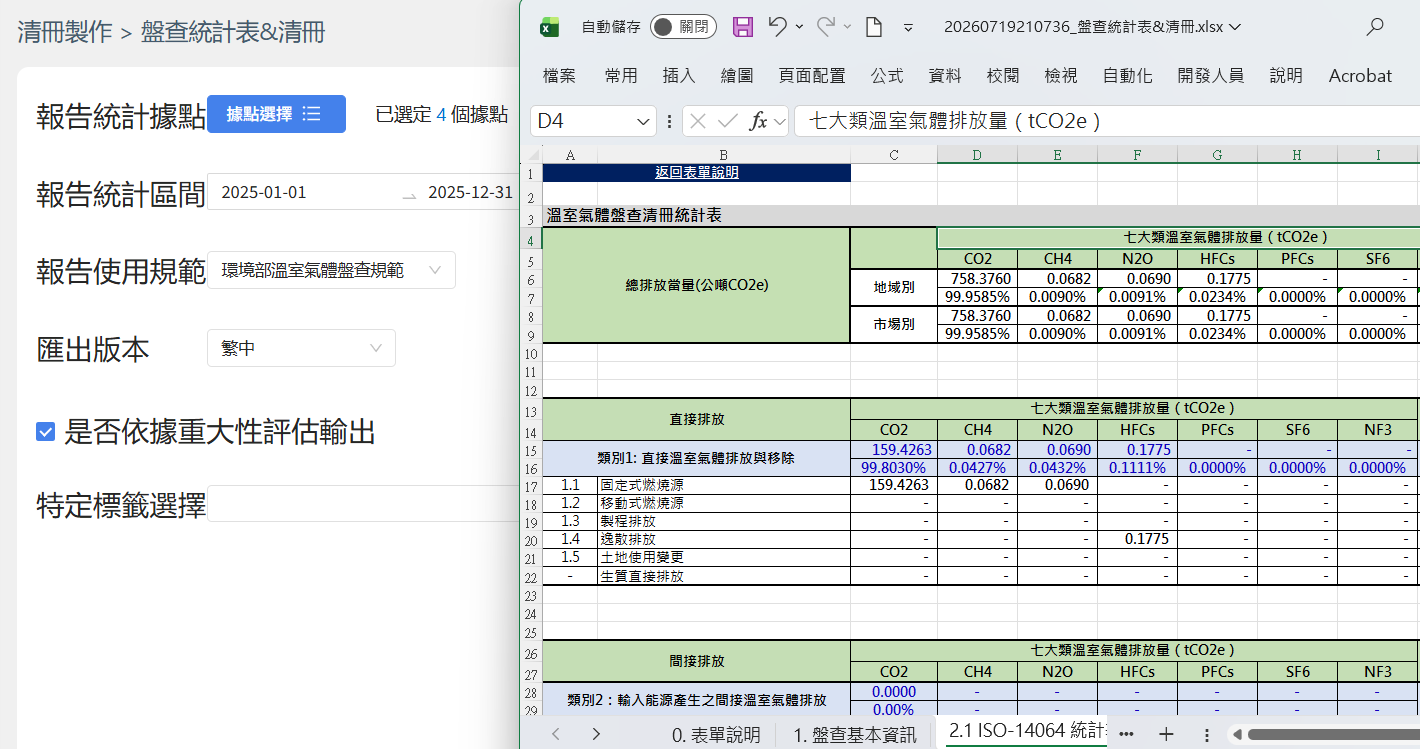Image resolution: width=1420 pixels, height=749 pixels.
Task: Open the 檔案 menu
Action: [x=559, y=75]
